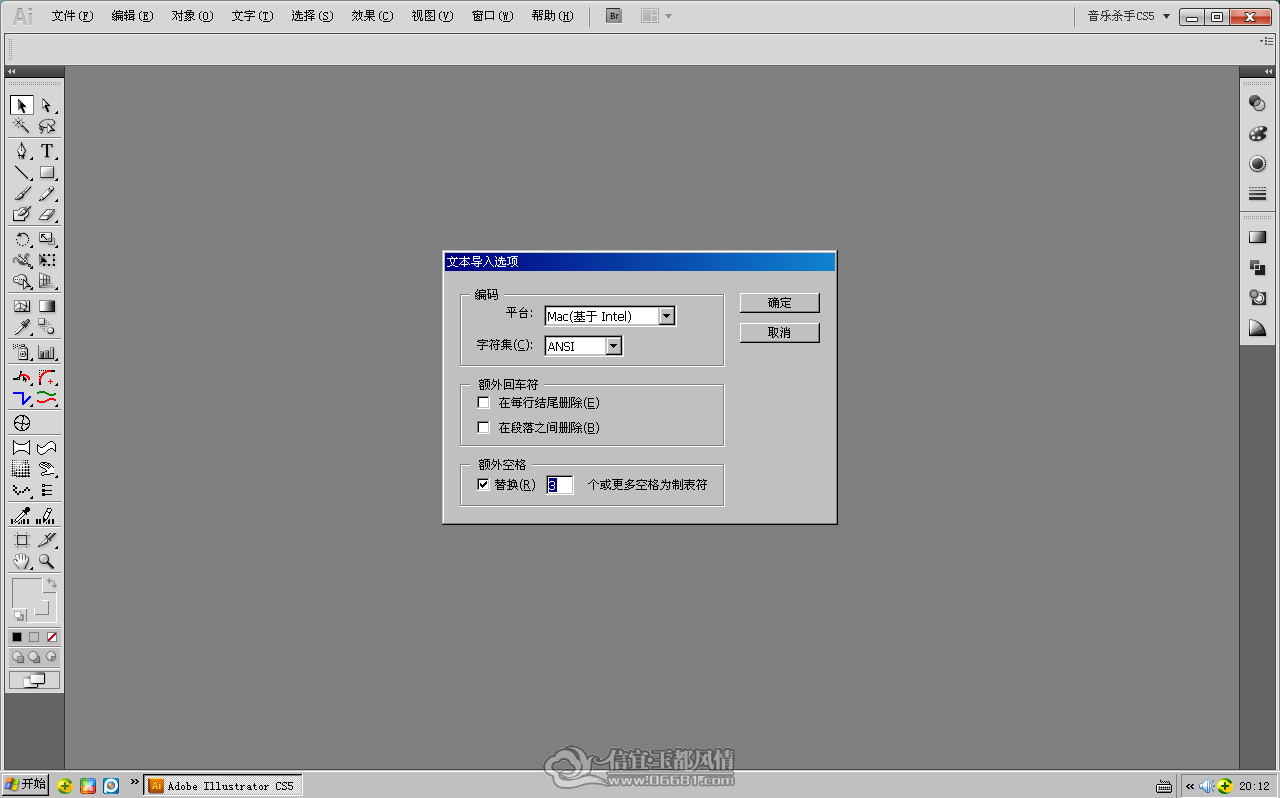Screen dimensions: 1280x798
Task: Select the Pencil tool
Action: [x=47, y=193]
